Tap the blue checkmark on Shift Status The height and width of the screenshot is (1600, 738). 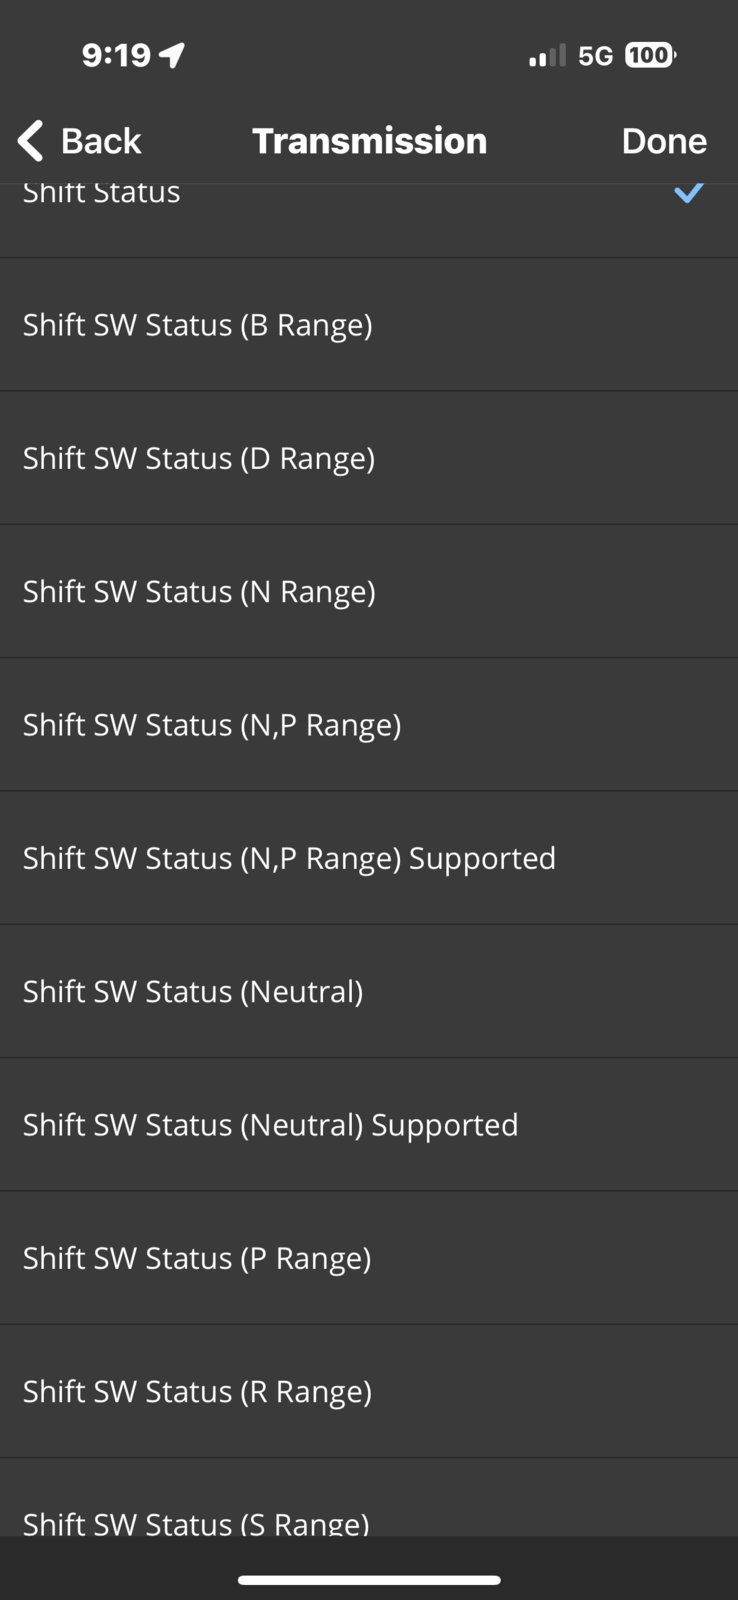[x=689, y=193]
